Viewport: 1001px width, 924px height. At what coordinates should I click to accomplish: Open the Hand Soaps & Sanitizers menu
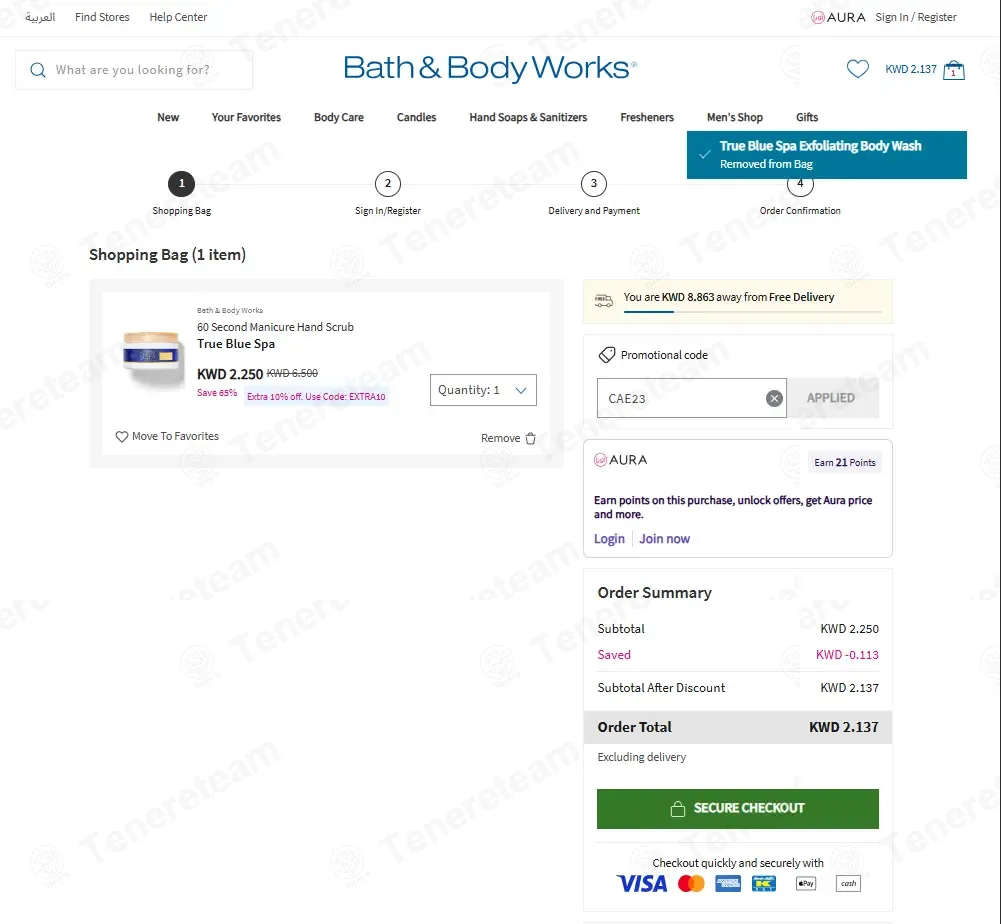click(x=528, y=117)
